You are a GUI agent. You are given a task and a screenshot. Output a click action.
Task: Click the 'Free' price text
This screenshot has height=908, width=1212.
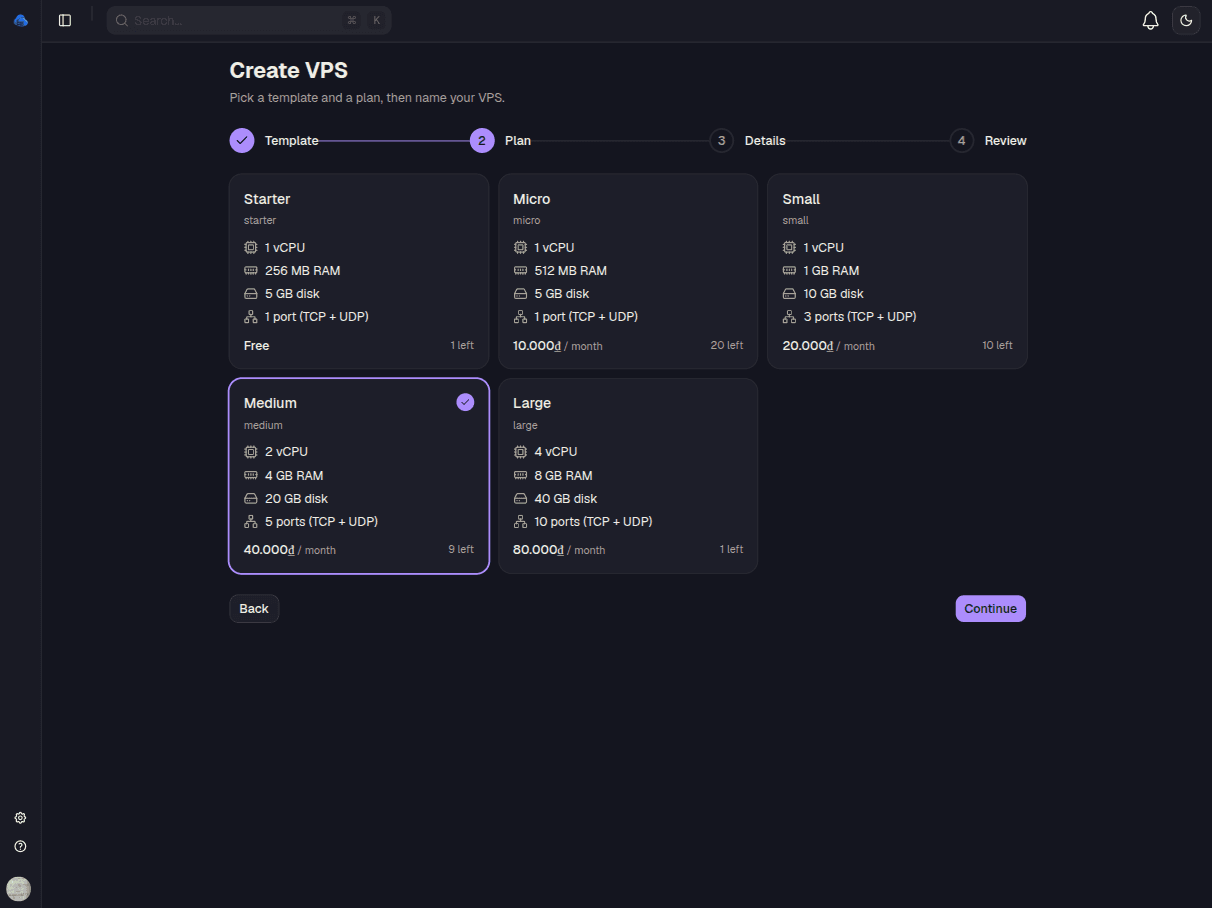(257, 346)
